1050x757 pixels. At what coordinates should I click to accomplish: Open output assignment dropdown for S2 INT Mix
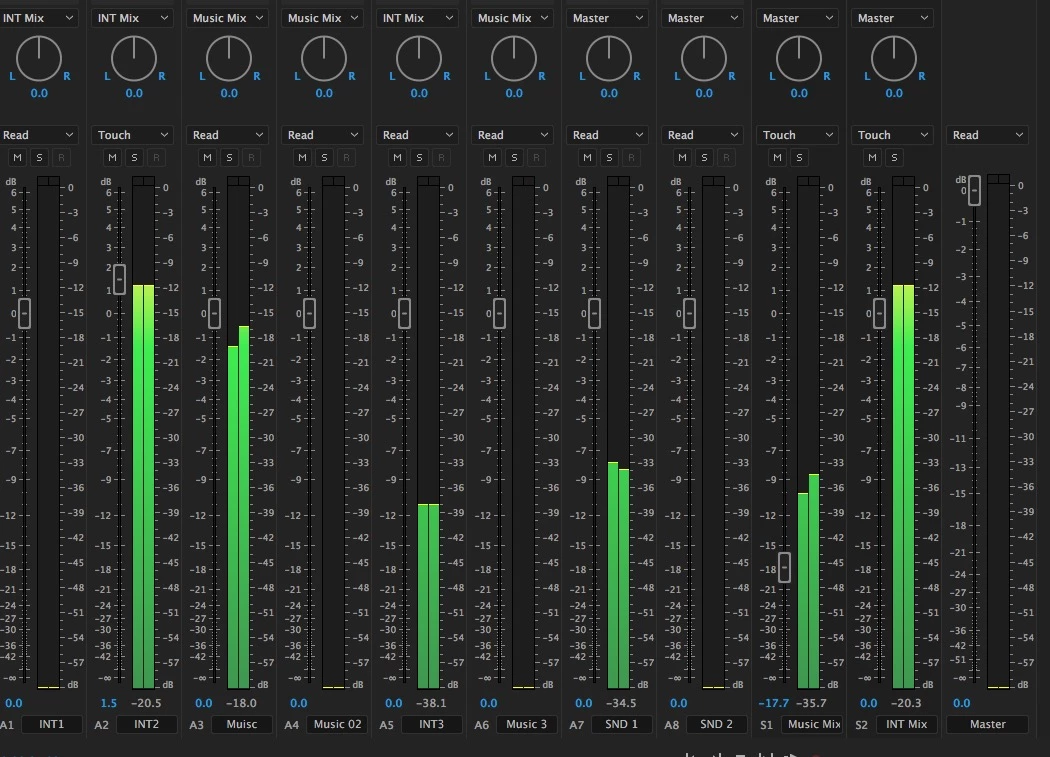(x=893, y=18)
